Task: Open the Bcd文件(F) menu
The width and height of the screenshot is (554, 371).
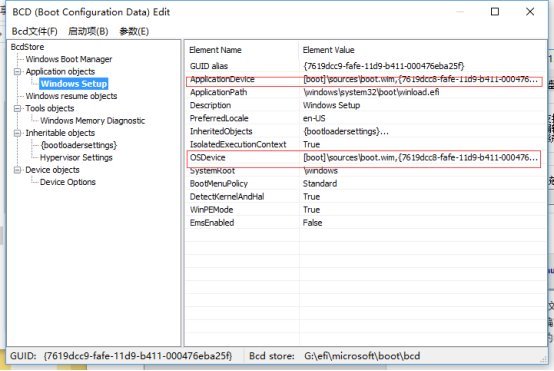Action: point(35,31)
